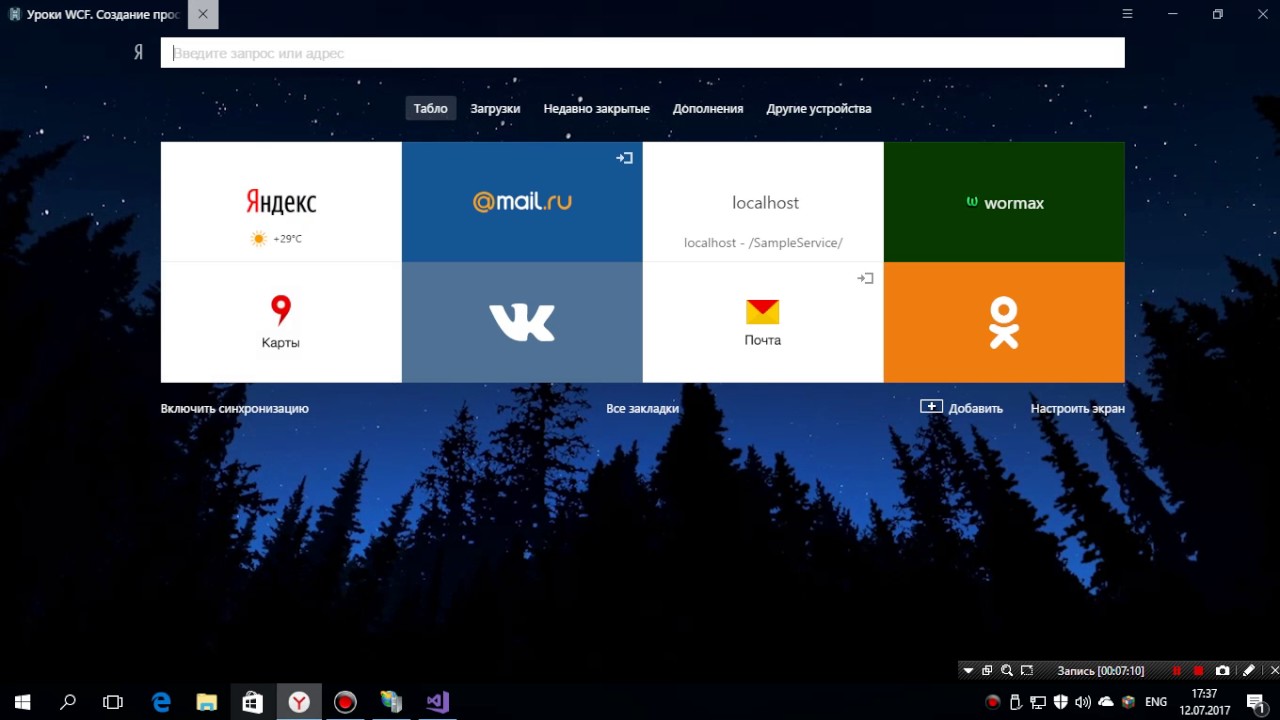Stop the screen recording

pos(1198,671)
